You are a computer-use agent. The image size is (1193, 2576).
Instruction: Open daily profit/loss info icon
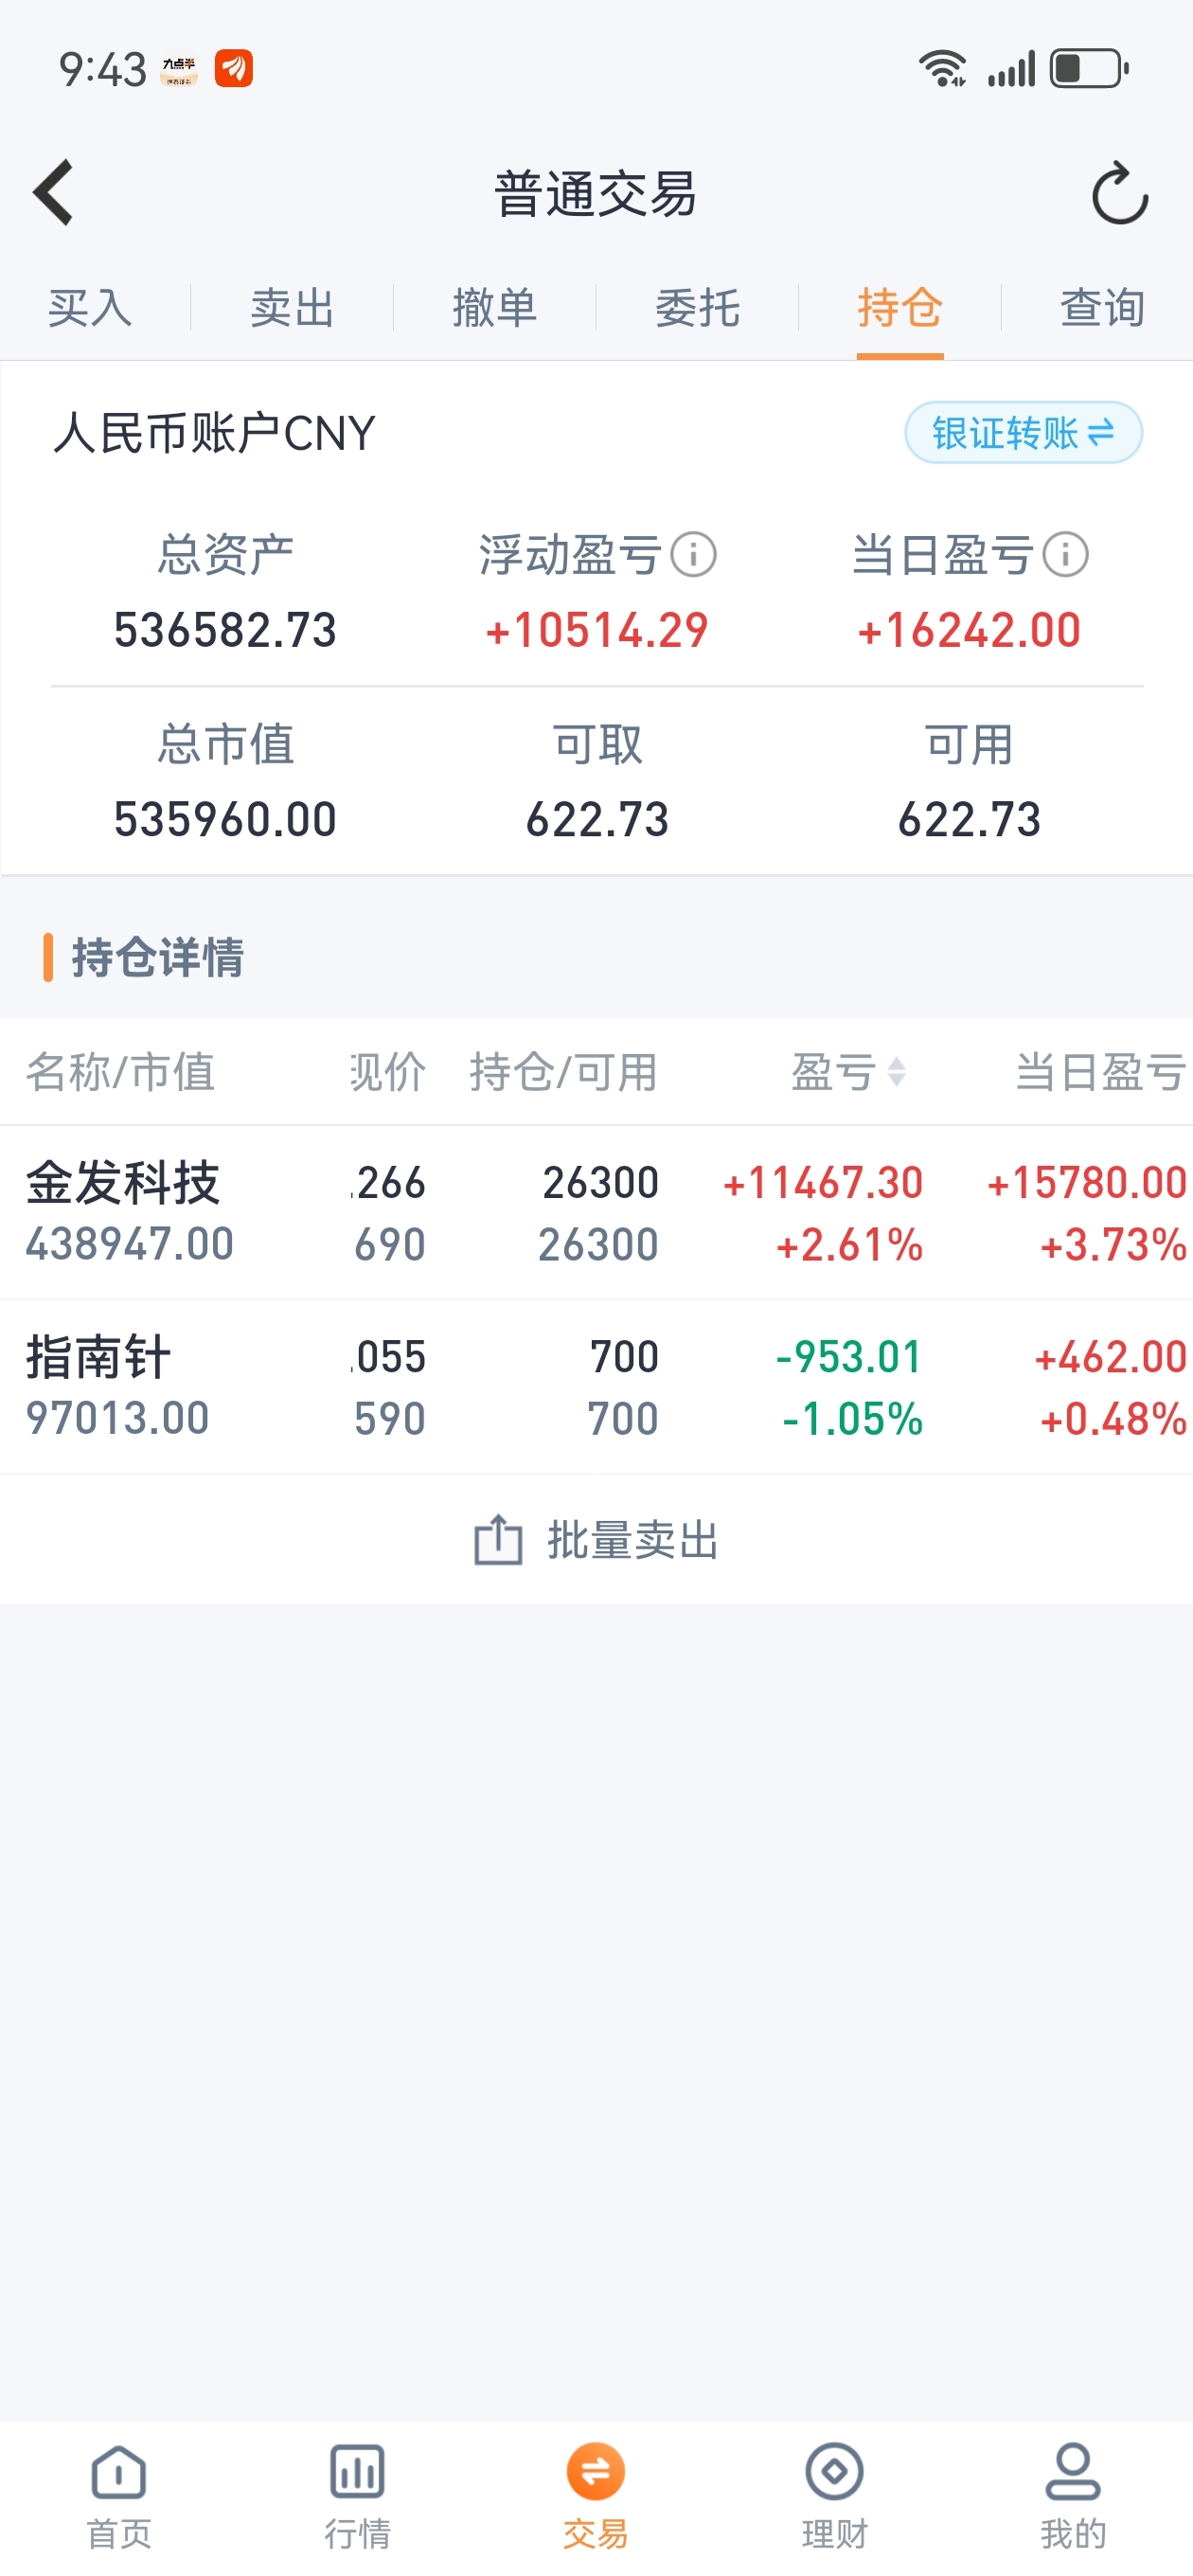(1065, 554)
